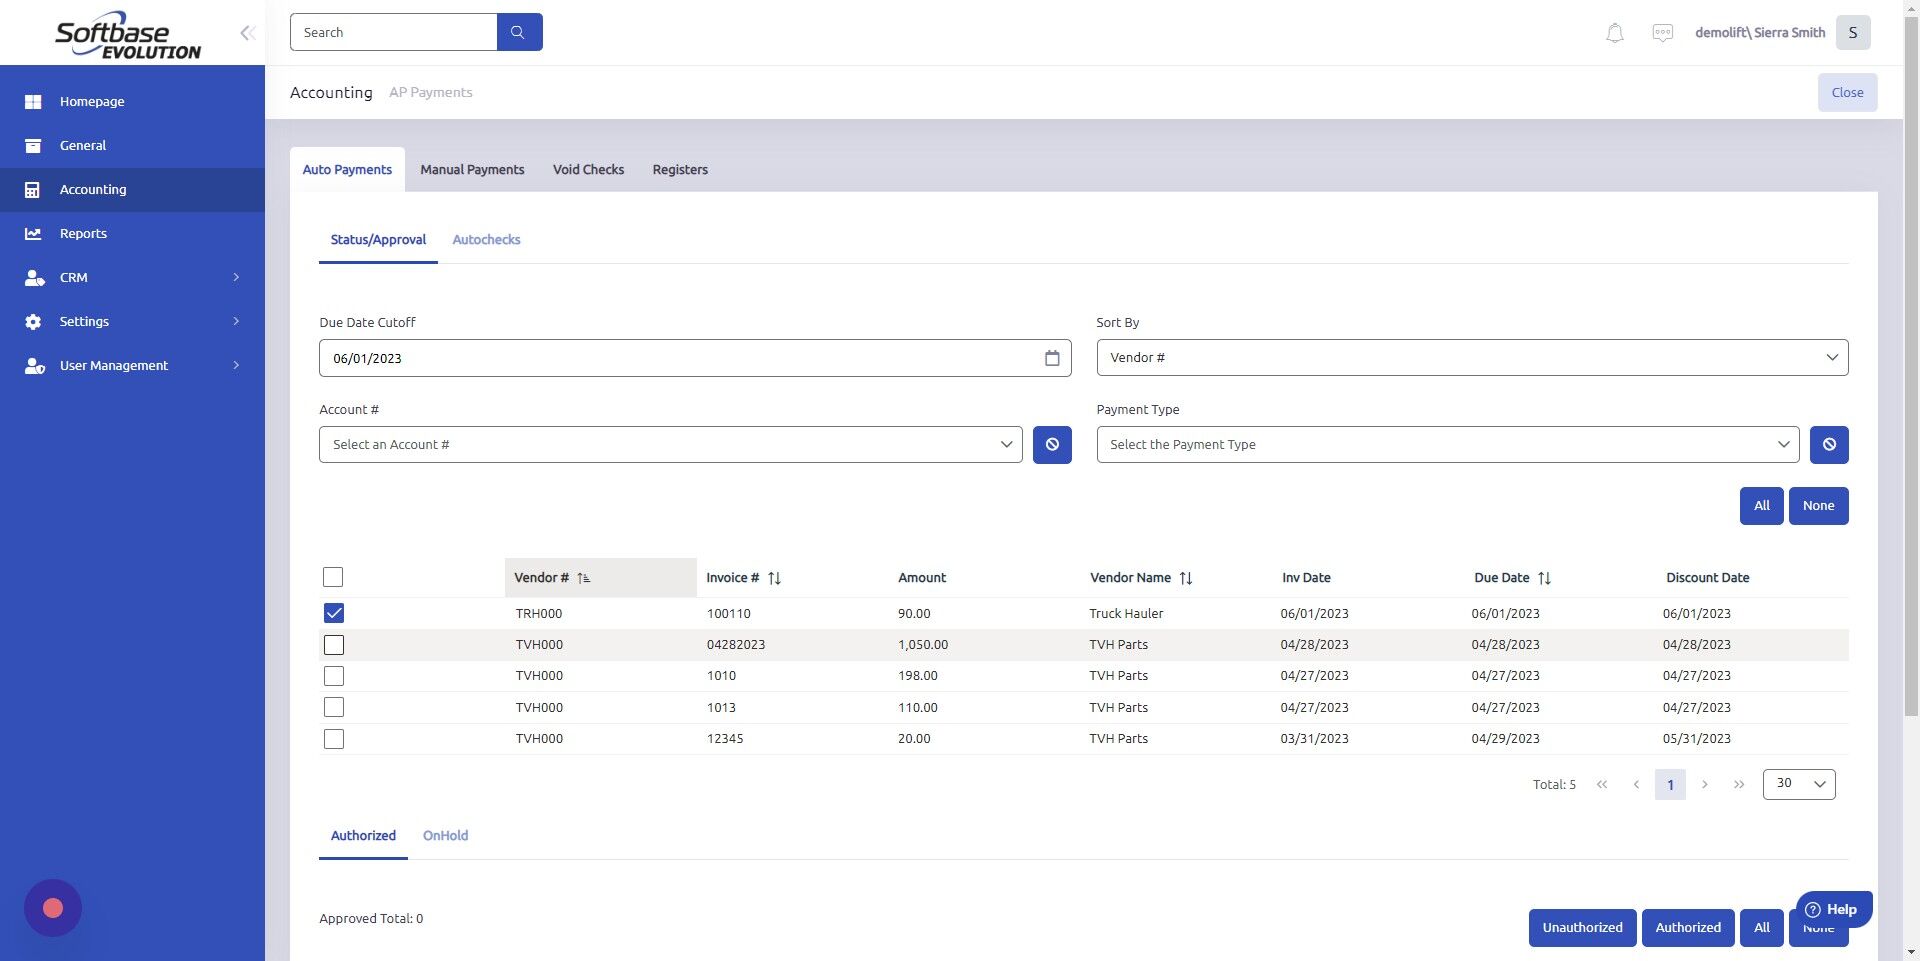The width and height of the screenshot is (1920, 961).
Task: Click the Help link at bottom right
Action: 1834,910
